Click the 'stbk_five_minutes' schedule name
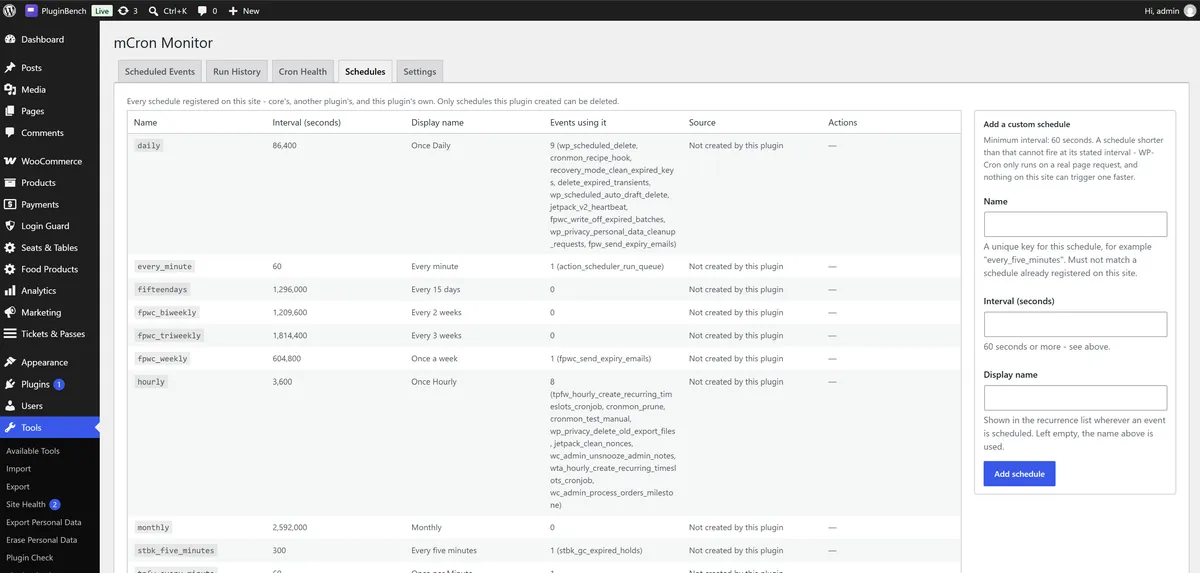This screenshot has height=573, width=1200. 176,551
